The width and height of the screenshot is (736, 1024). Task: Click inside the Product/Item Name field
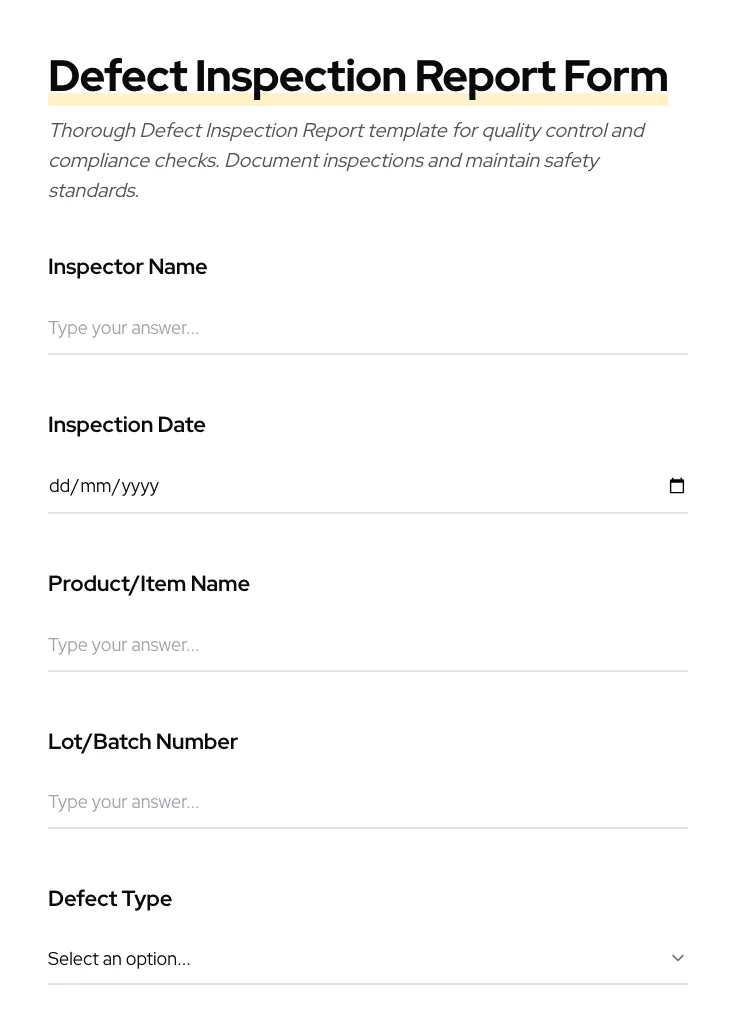[x=368, y=645]
